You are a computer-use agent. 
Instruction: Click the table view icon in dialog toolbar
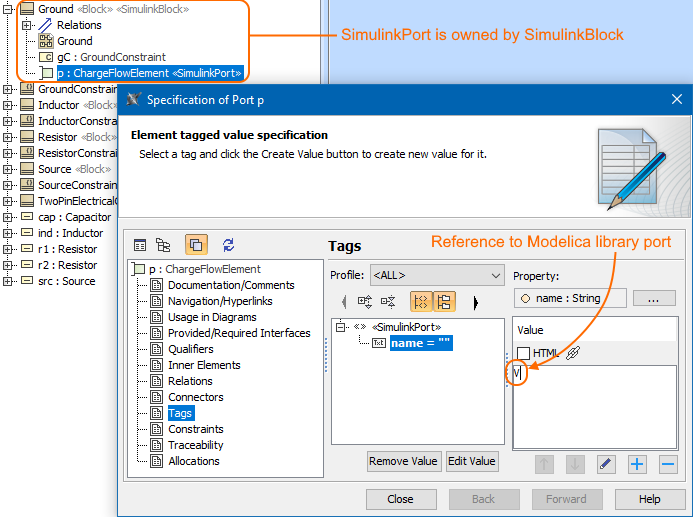coord(140,245)
